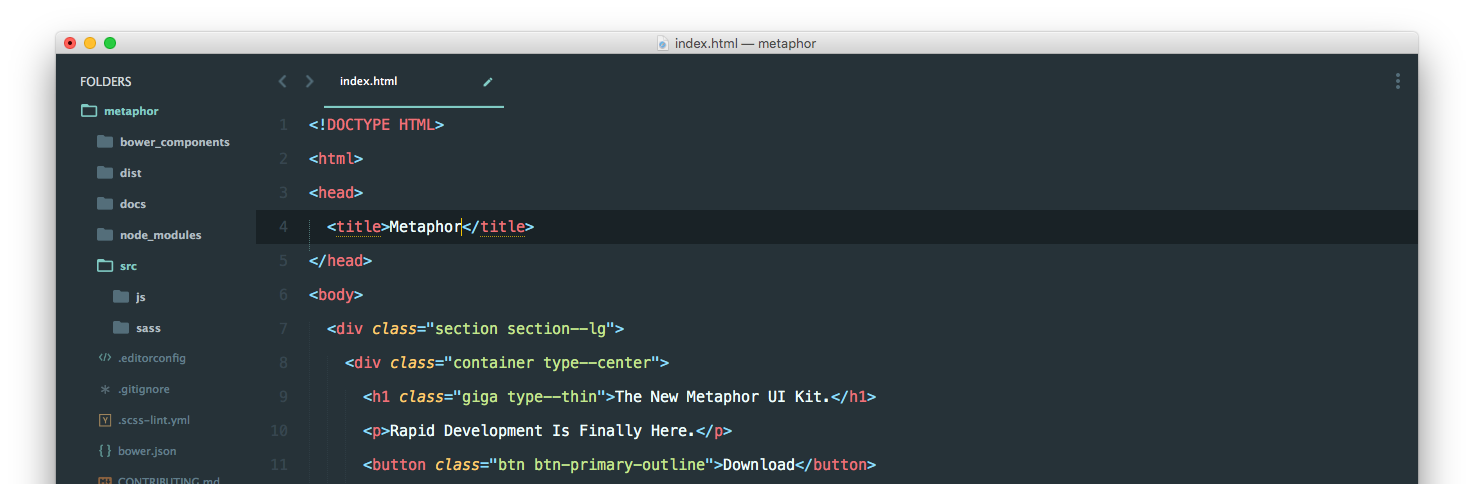This screenshot has height=484, width=1474.
Task: Click the pencil icon on index.html tab
Action: pos(488,82)
